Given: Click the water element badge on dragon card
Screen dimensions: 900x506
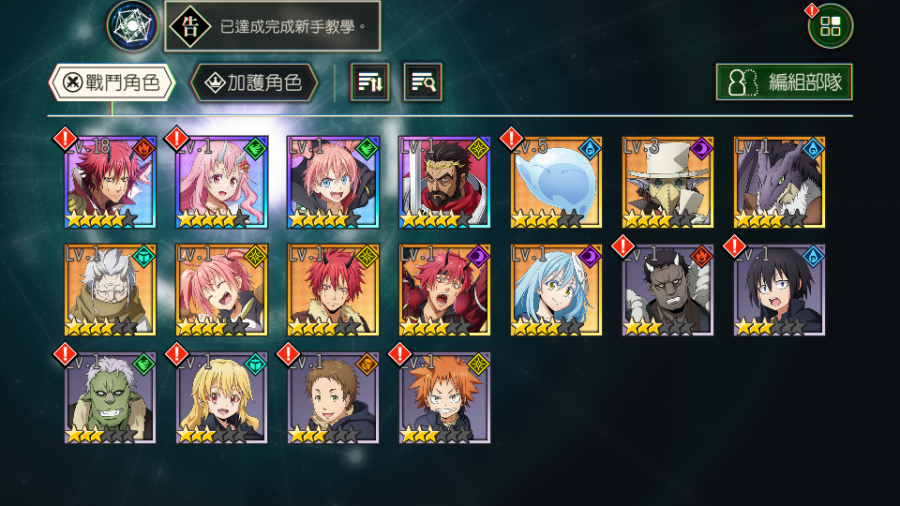Looking at the screenshot, I should (x=813, y=149).
